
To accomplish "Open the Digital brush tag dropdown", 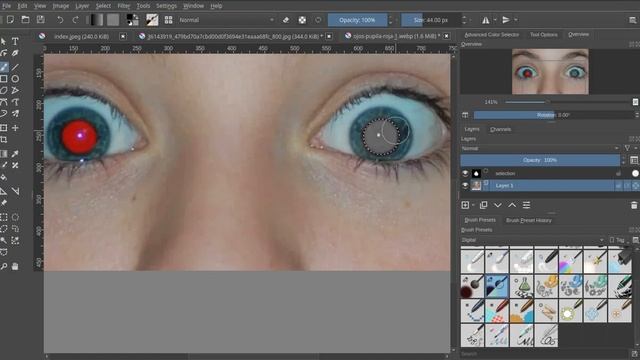I will point(533,240).
